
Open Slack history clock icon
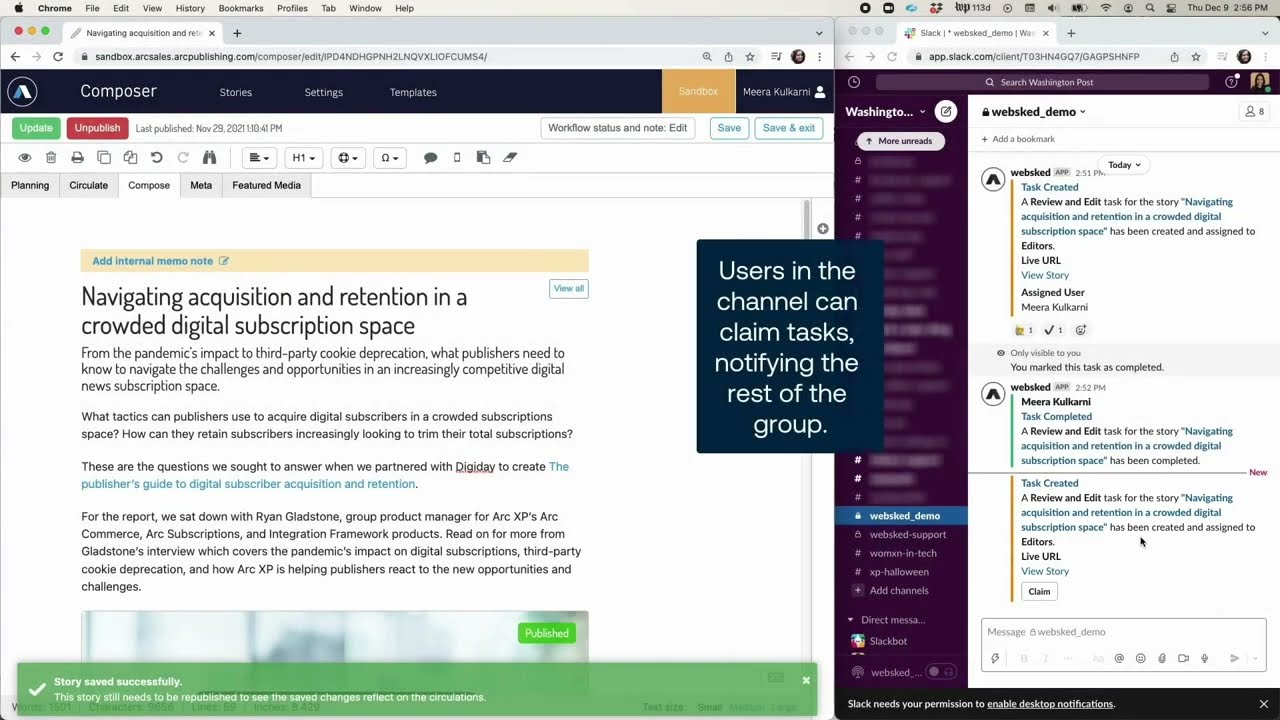854,82
